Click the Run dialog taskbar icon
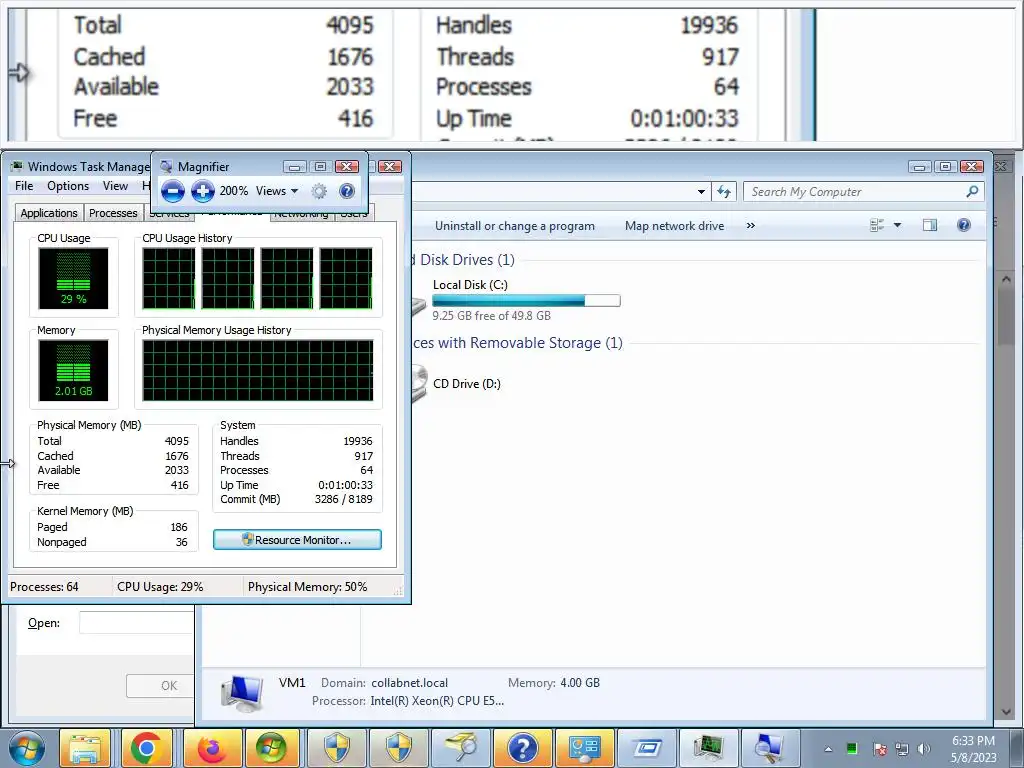 tap(647, 748)
